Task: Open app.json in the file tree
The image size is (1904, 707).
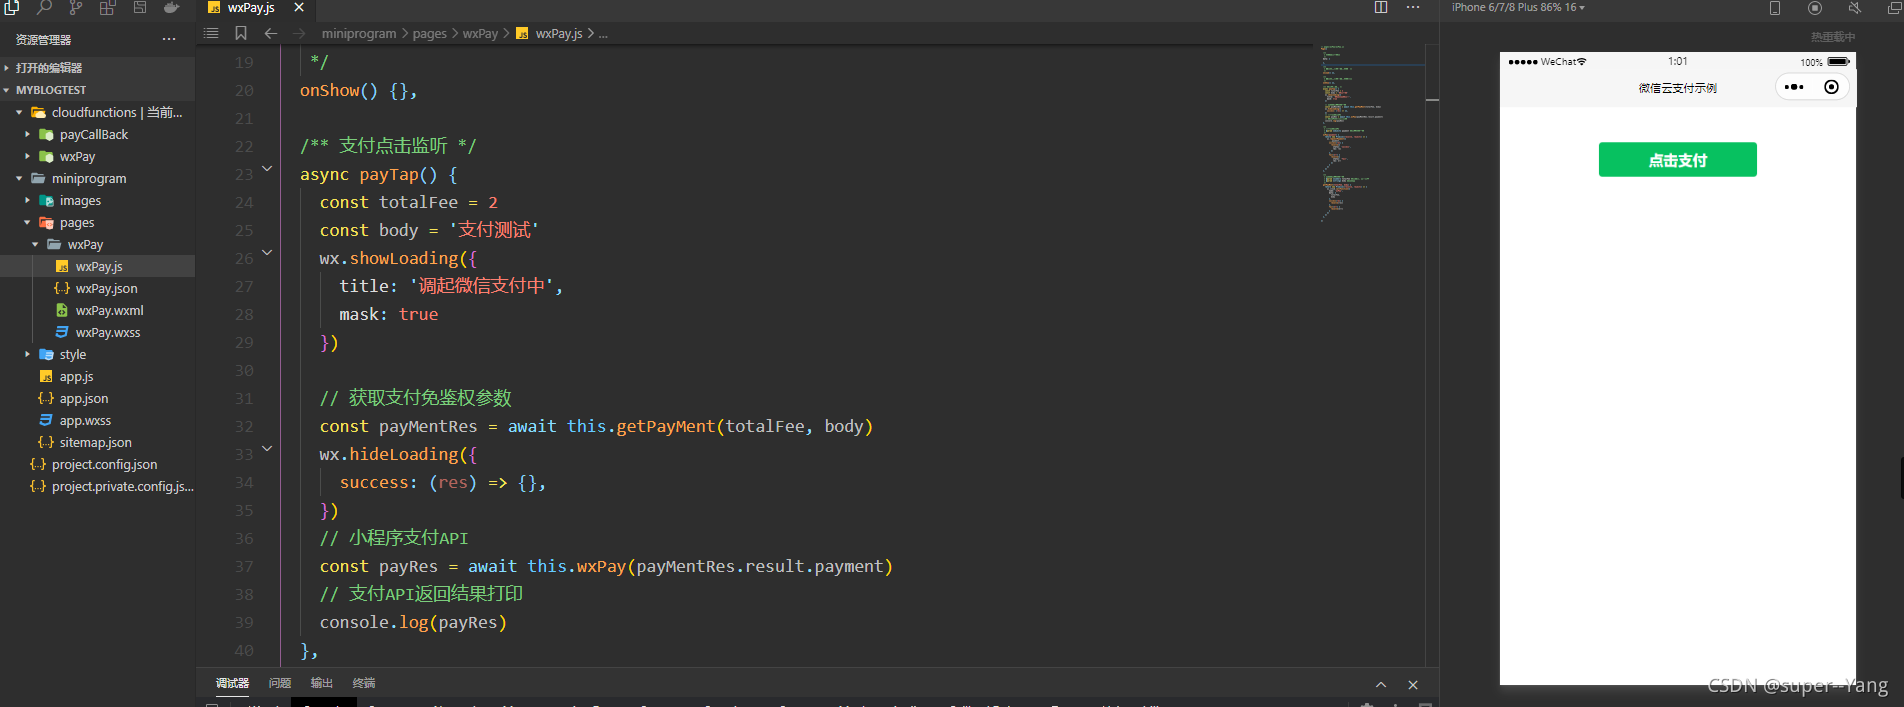Action: [x=98, y=398]
